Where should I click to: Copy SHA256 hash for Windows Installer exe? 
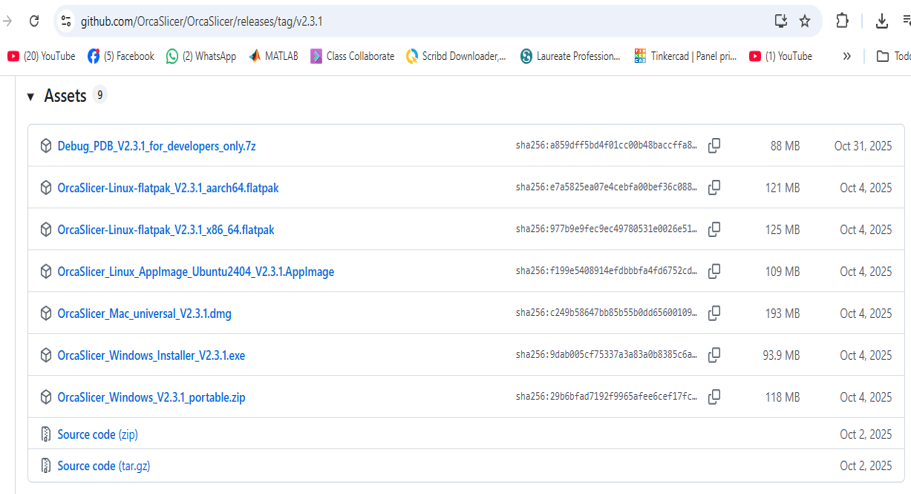tap(714, 355)
